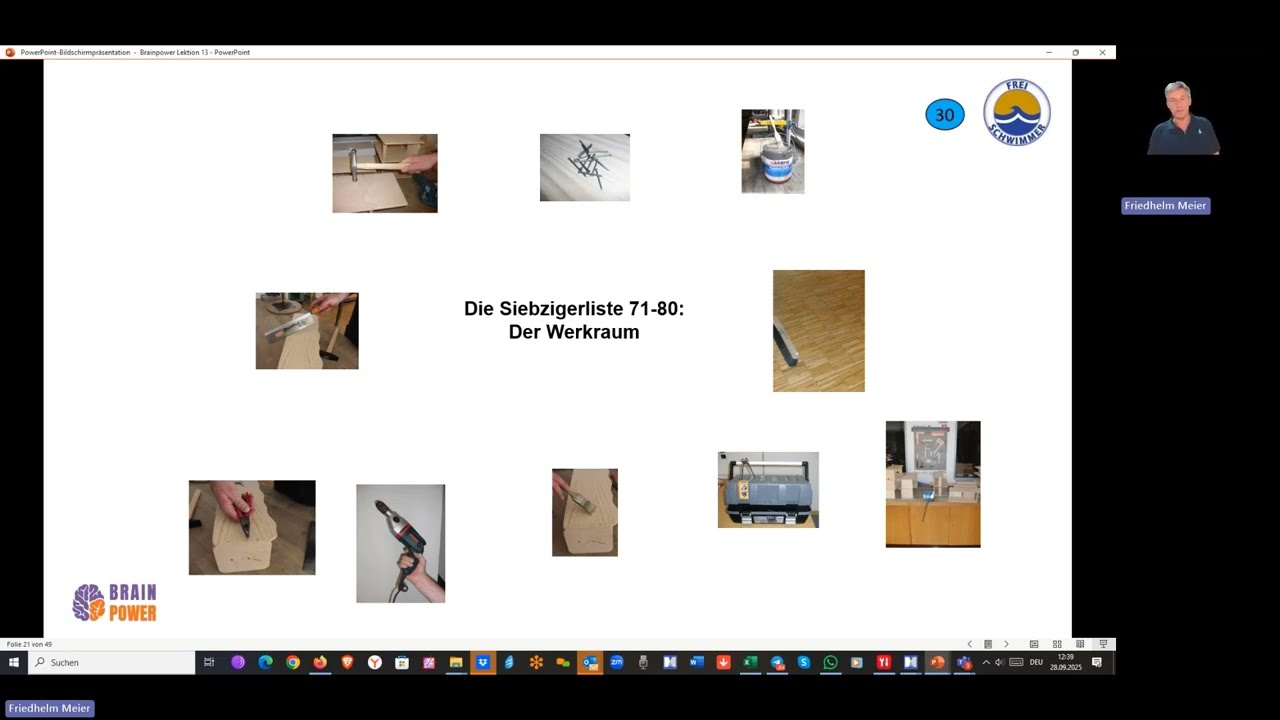Screen dimensions: 1280x720
Task: Open WhatsApp from taskbar
Action: pyautogui.click(x=830, y=662)
